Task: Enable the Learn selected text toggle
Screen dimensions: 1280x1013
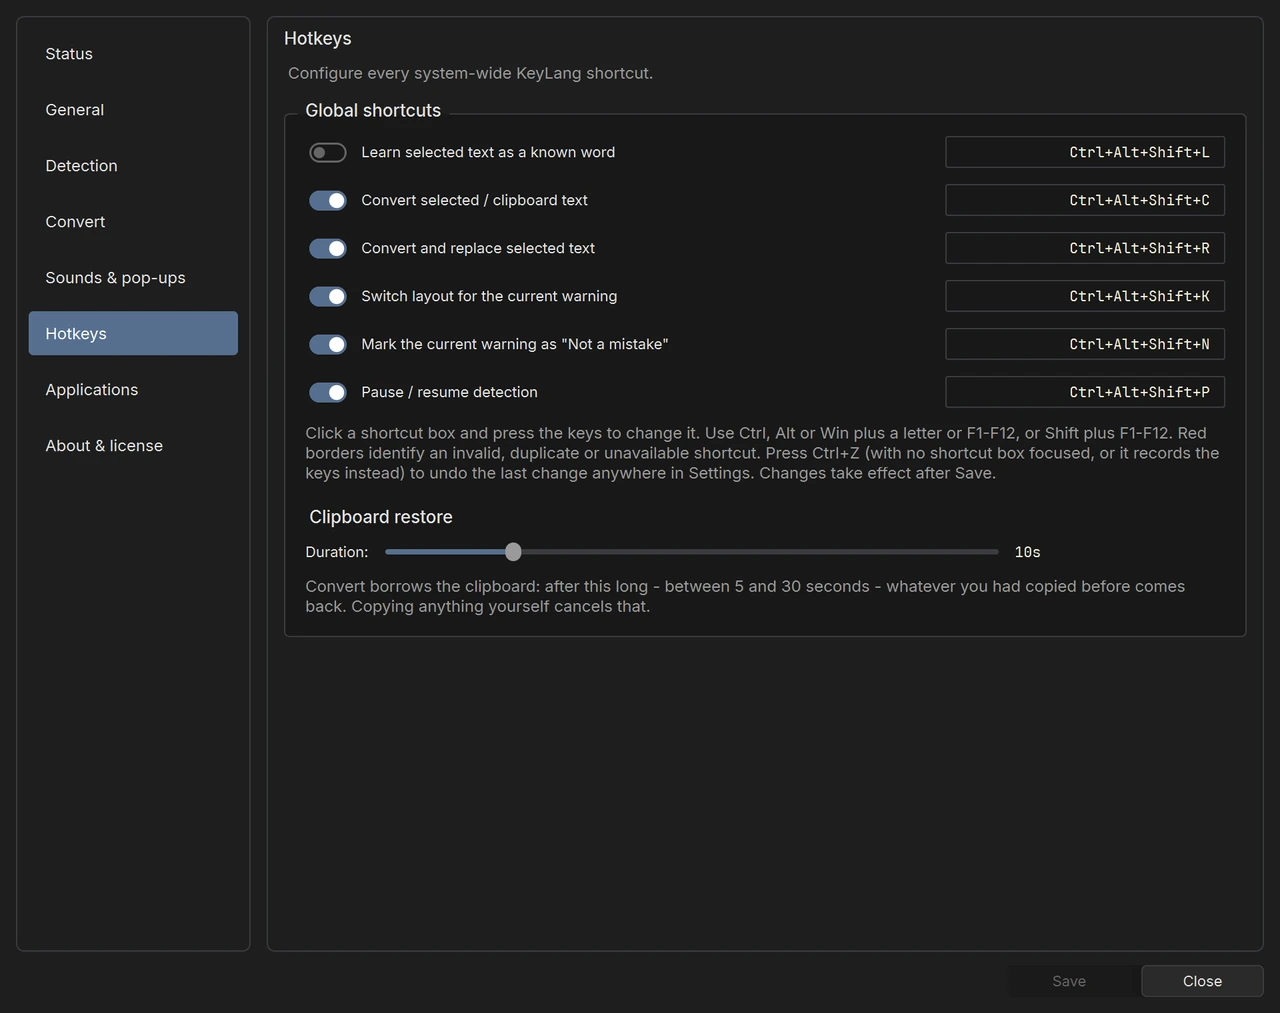Action: click(328, 152)
